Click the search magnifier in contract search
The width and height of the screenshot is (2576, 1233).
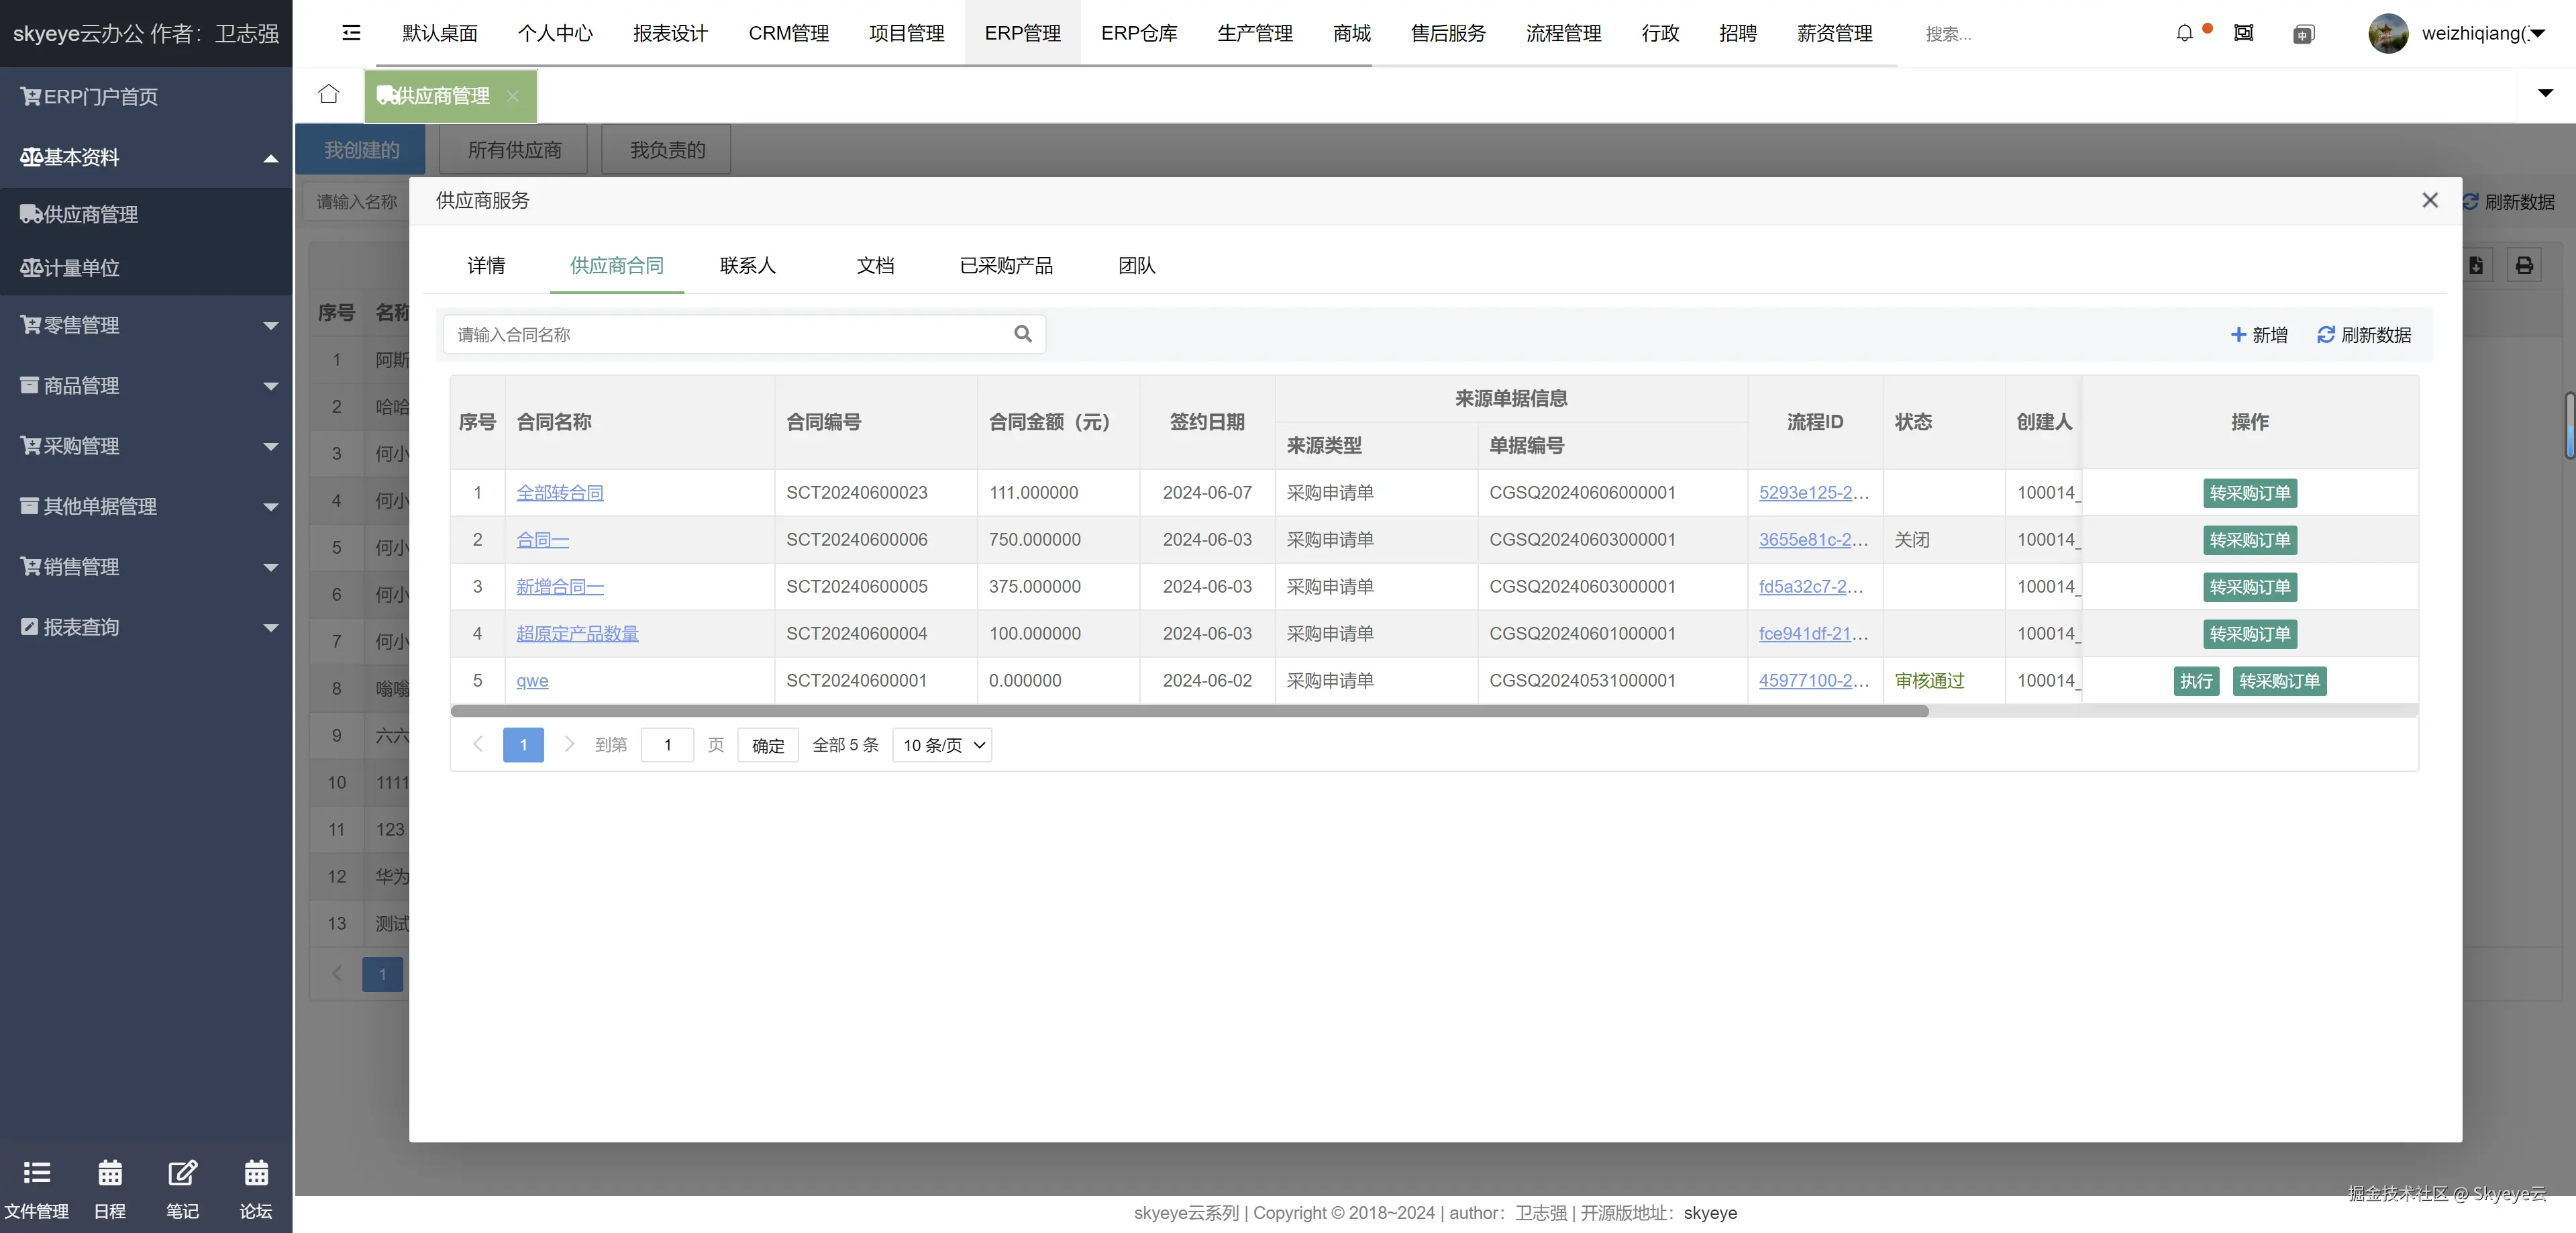click(x=1022, y=334)
